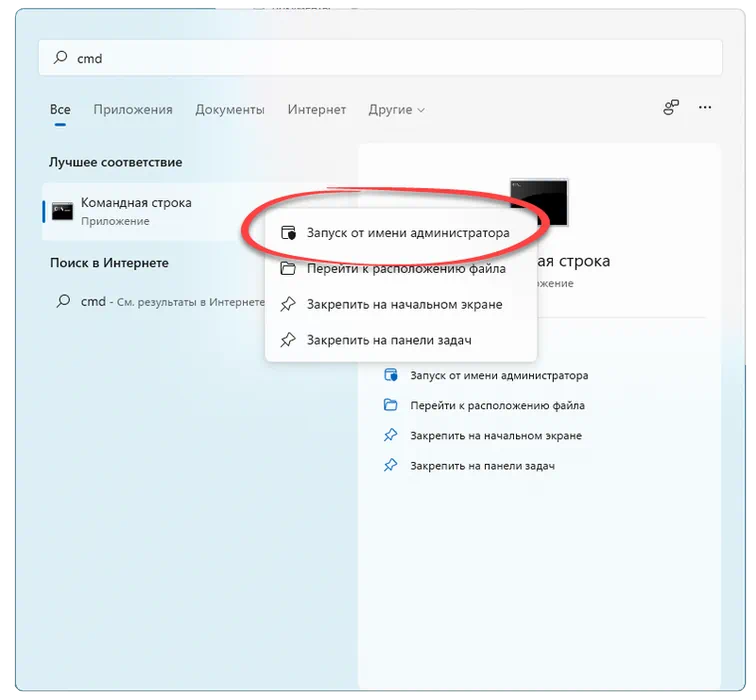Click Закрепить на панели задач in right pane
756x700 pixels.
pyautogui.click(x=482, y=466)
